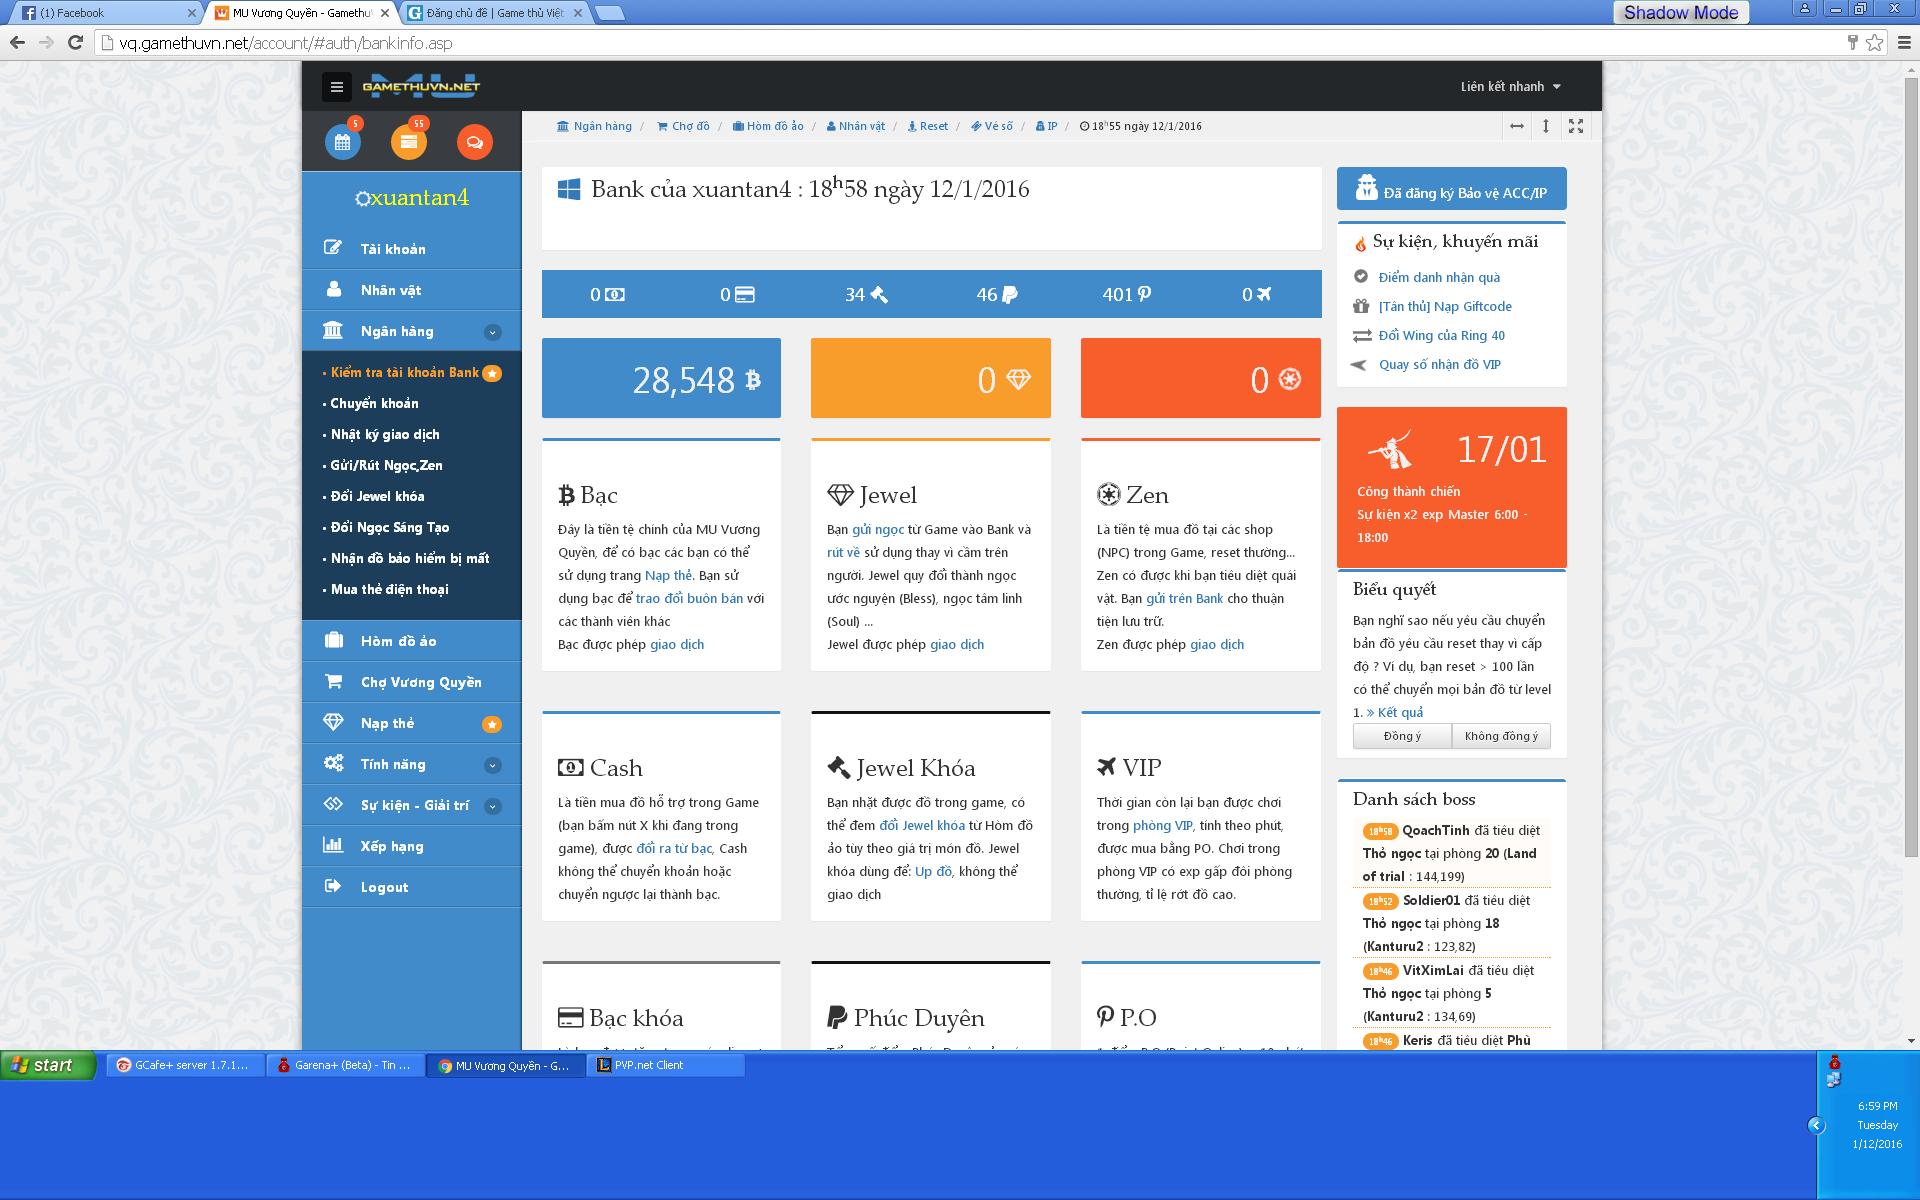Reload the page with browser refresh icon

coord(75,42)
